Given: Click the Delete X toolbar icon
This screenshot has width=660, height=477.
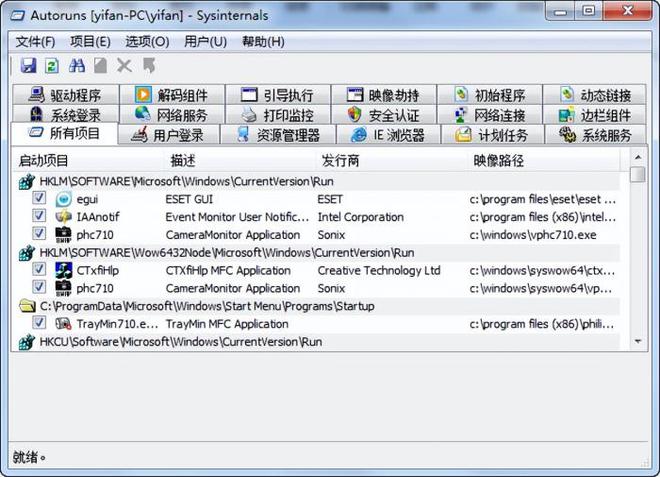Looking at the screenshot, I should tap(124, 66).
